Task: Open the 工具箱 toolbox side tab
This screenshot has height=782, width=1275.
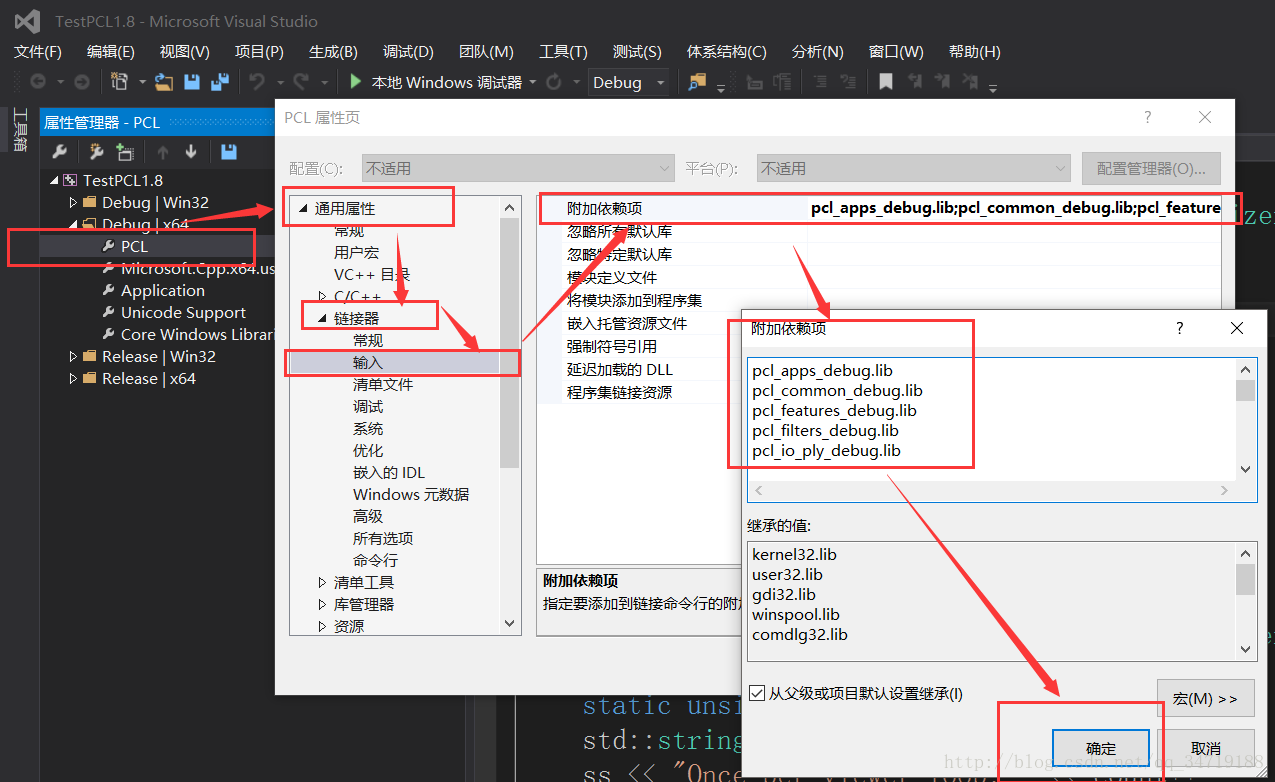Action: (x=19, y=130)
